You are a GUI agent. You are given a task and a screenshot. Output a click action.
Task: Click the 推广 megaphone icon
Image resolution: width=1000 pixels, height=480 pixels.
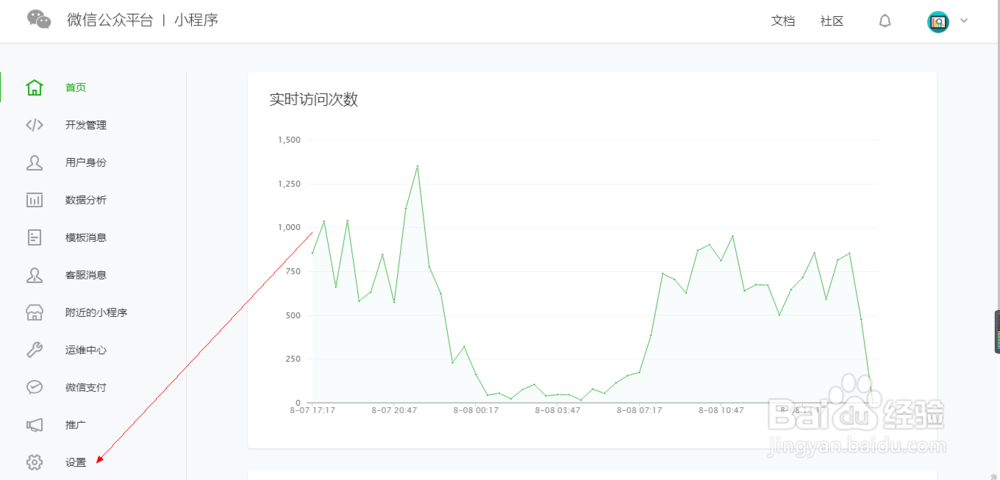[x=34, y=425]
